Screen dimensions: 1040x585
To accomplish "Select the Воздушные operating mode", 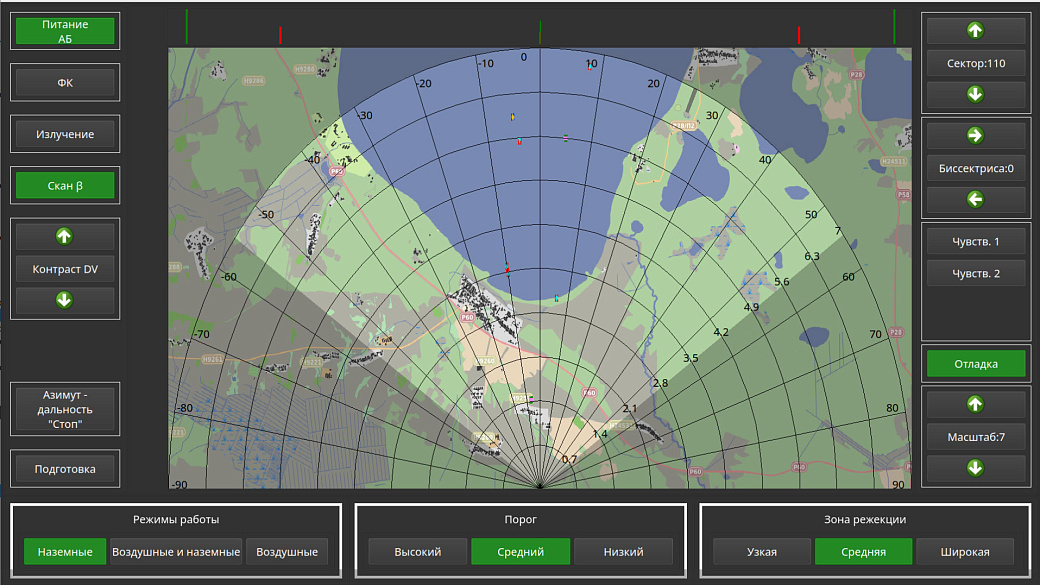I will click(x=287, y=552).
